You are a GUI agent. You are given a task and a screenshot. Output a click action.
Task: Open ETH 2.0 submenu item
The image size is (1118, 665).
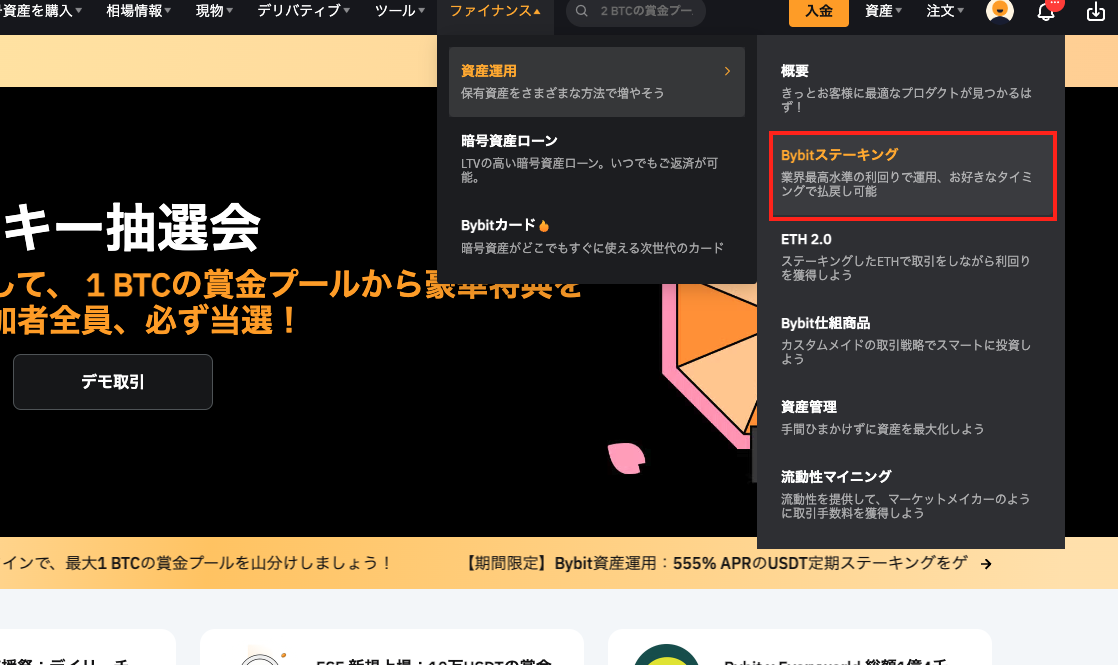(911, 257)
